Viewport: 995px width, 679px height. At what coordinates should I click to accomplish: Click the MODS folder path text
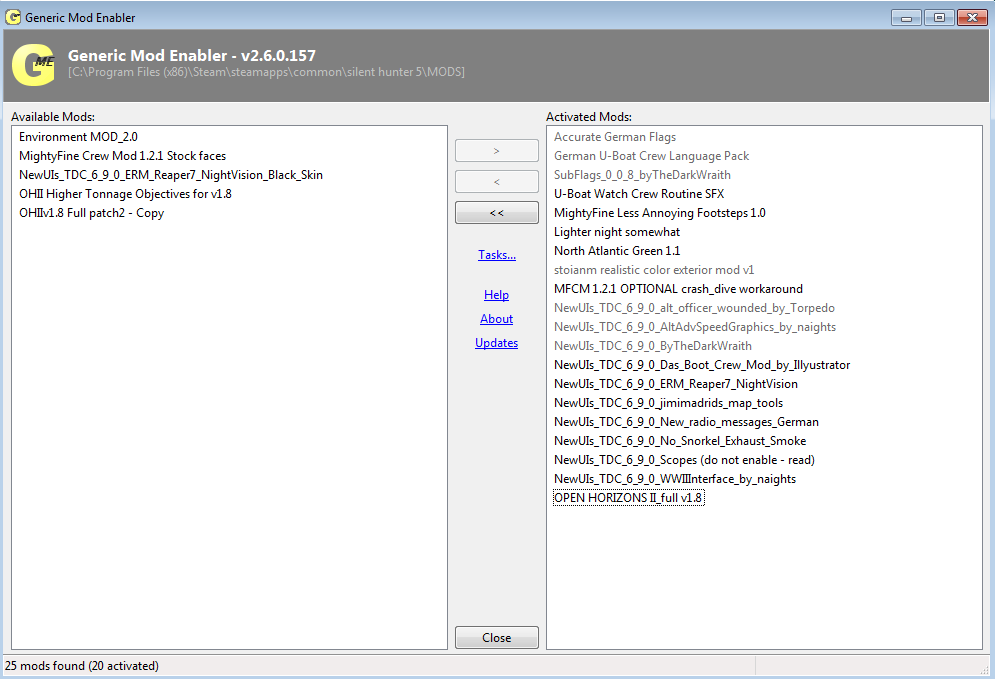pyautogui.click(x=267, y=72)
